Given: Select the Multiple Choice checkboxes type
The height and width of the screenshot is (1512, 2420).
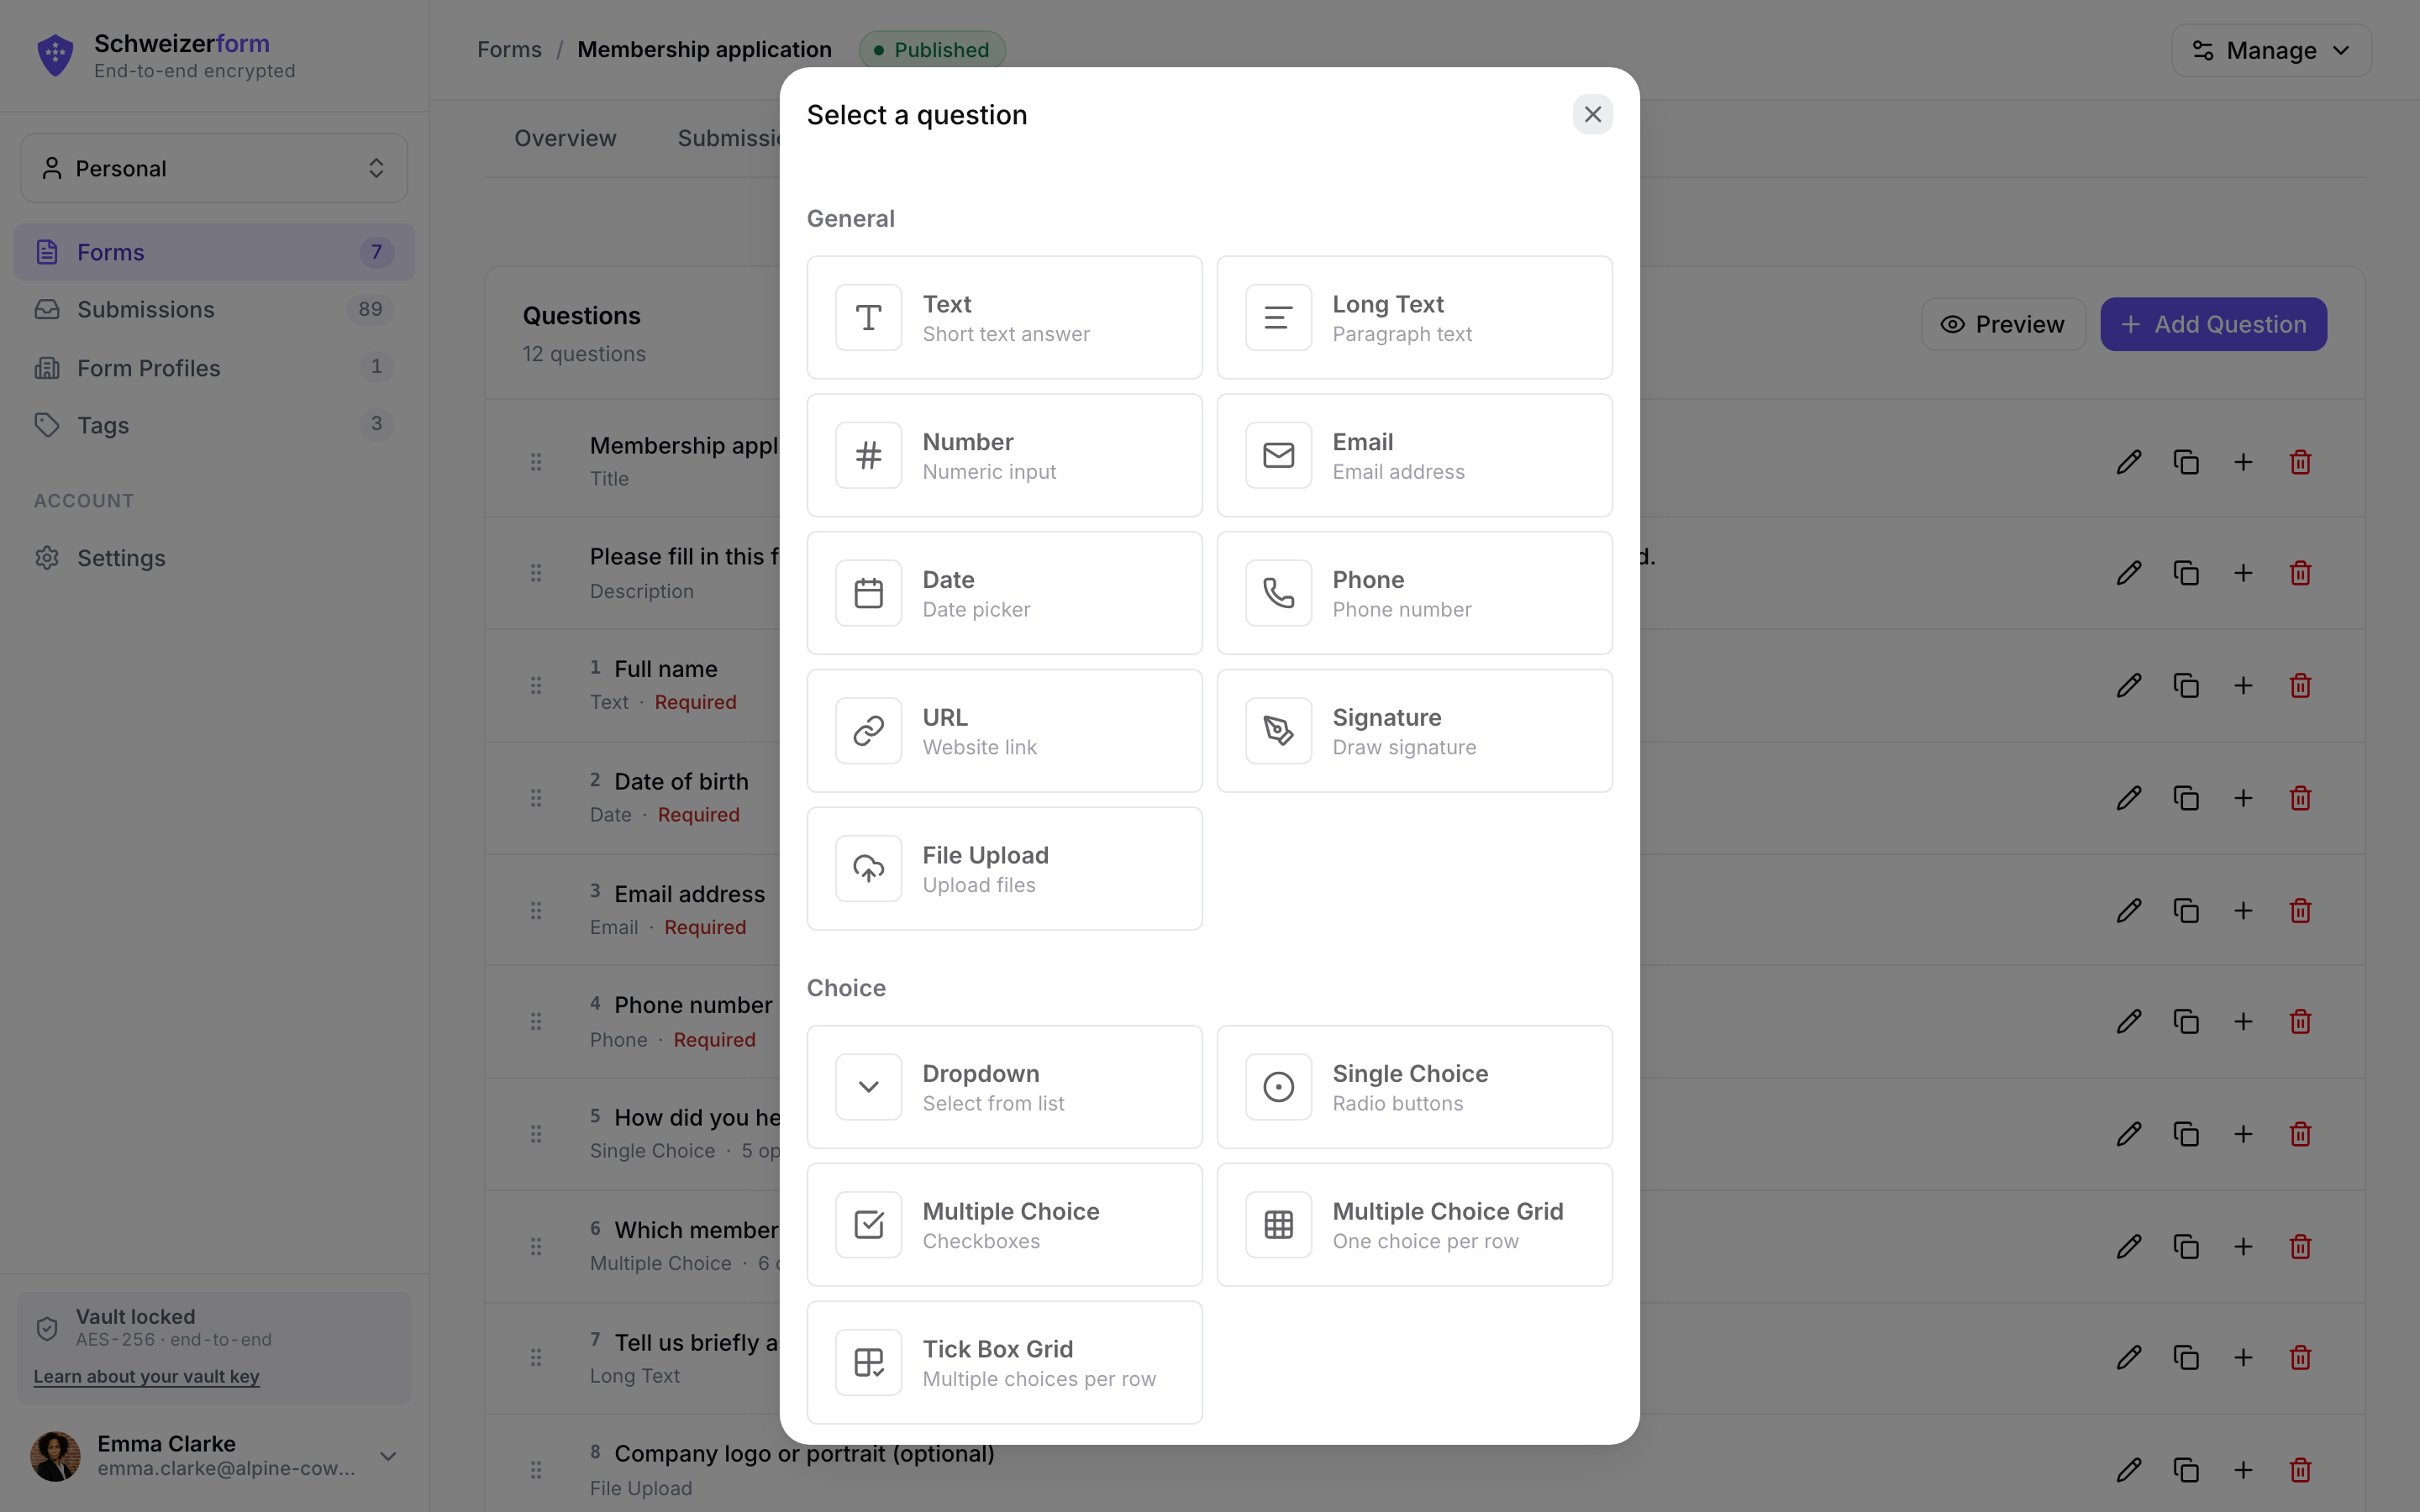Looking at the screenshot, I should (1004, 1225).
